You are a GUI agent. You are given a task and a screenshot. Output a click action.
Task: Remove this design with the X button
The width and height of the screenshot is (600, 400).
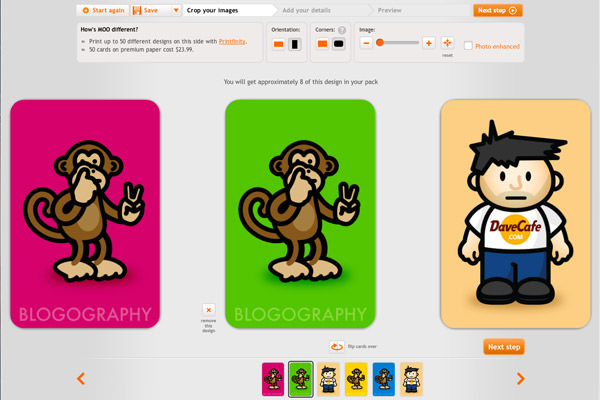tap(209, 309)
